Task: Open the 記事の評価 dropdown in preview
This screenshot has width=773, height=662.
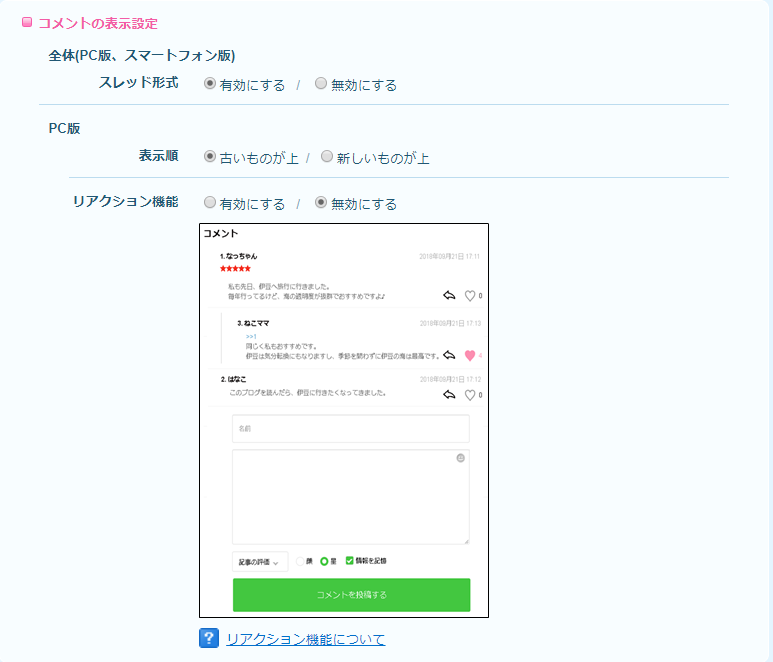Action: [x=260, y=561]
